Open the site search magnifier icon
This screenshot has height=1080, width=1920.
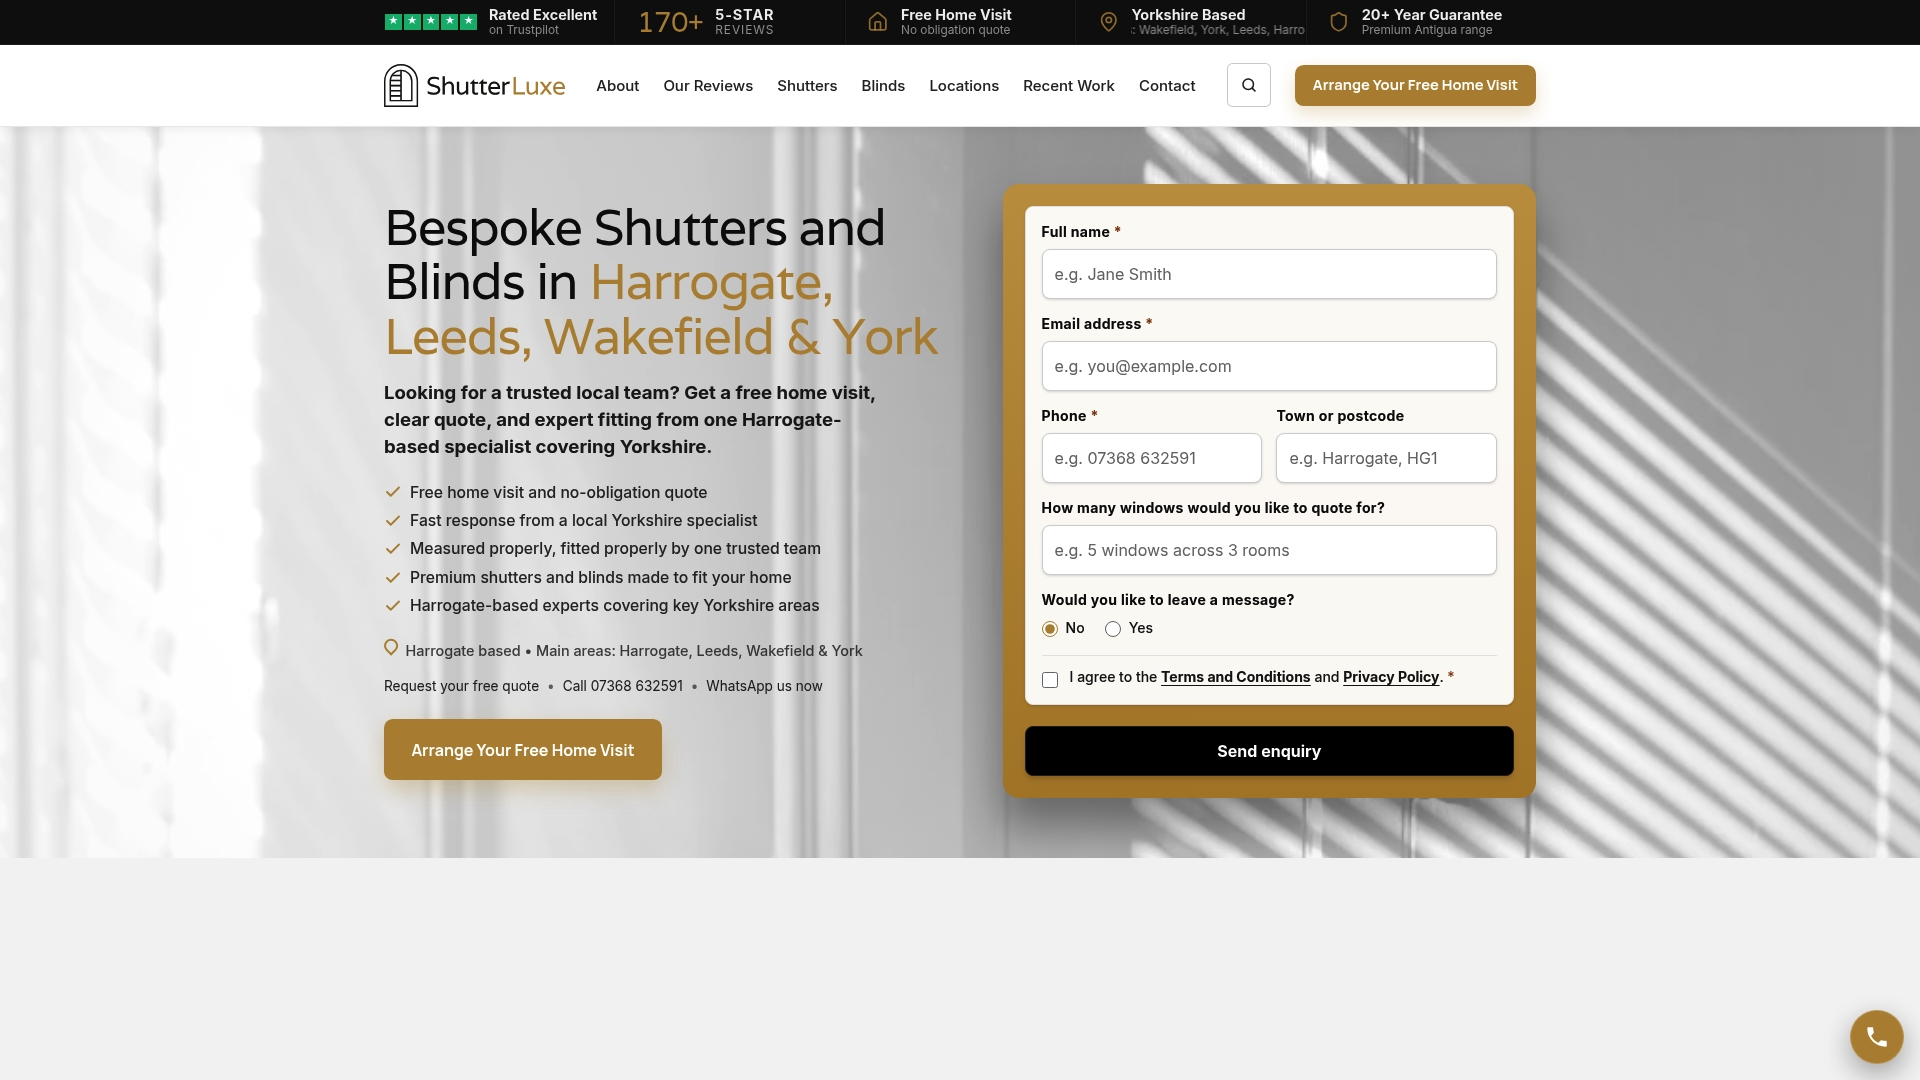(x=1249, y=85)
